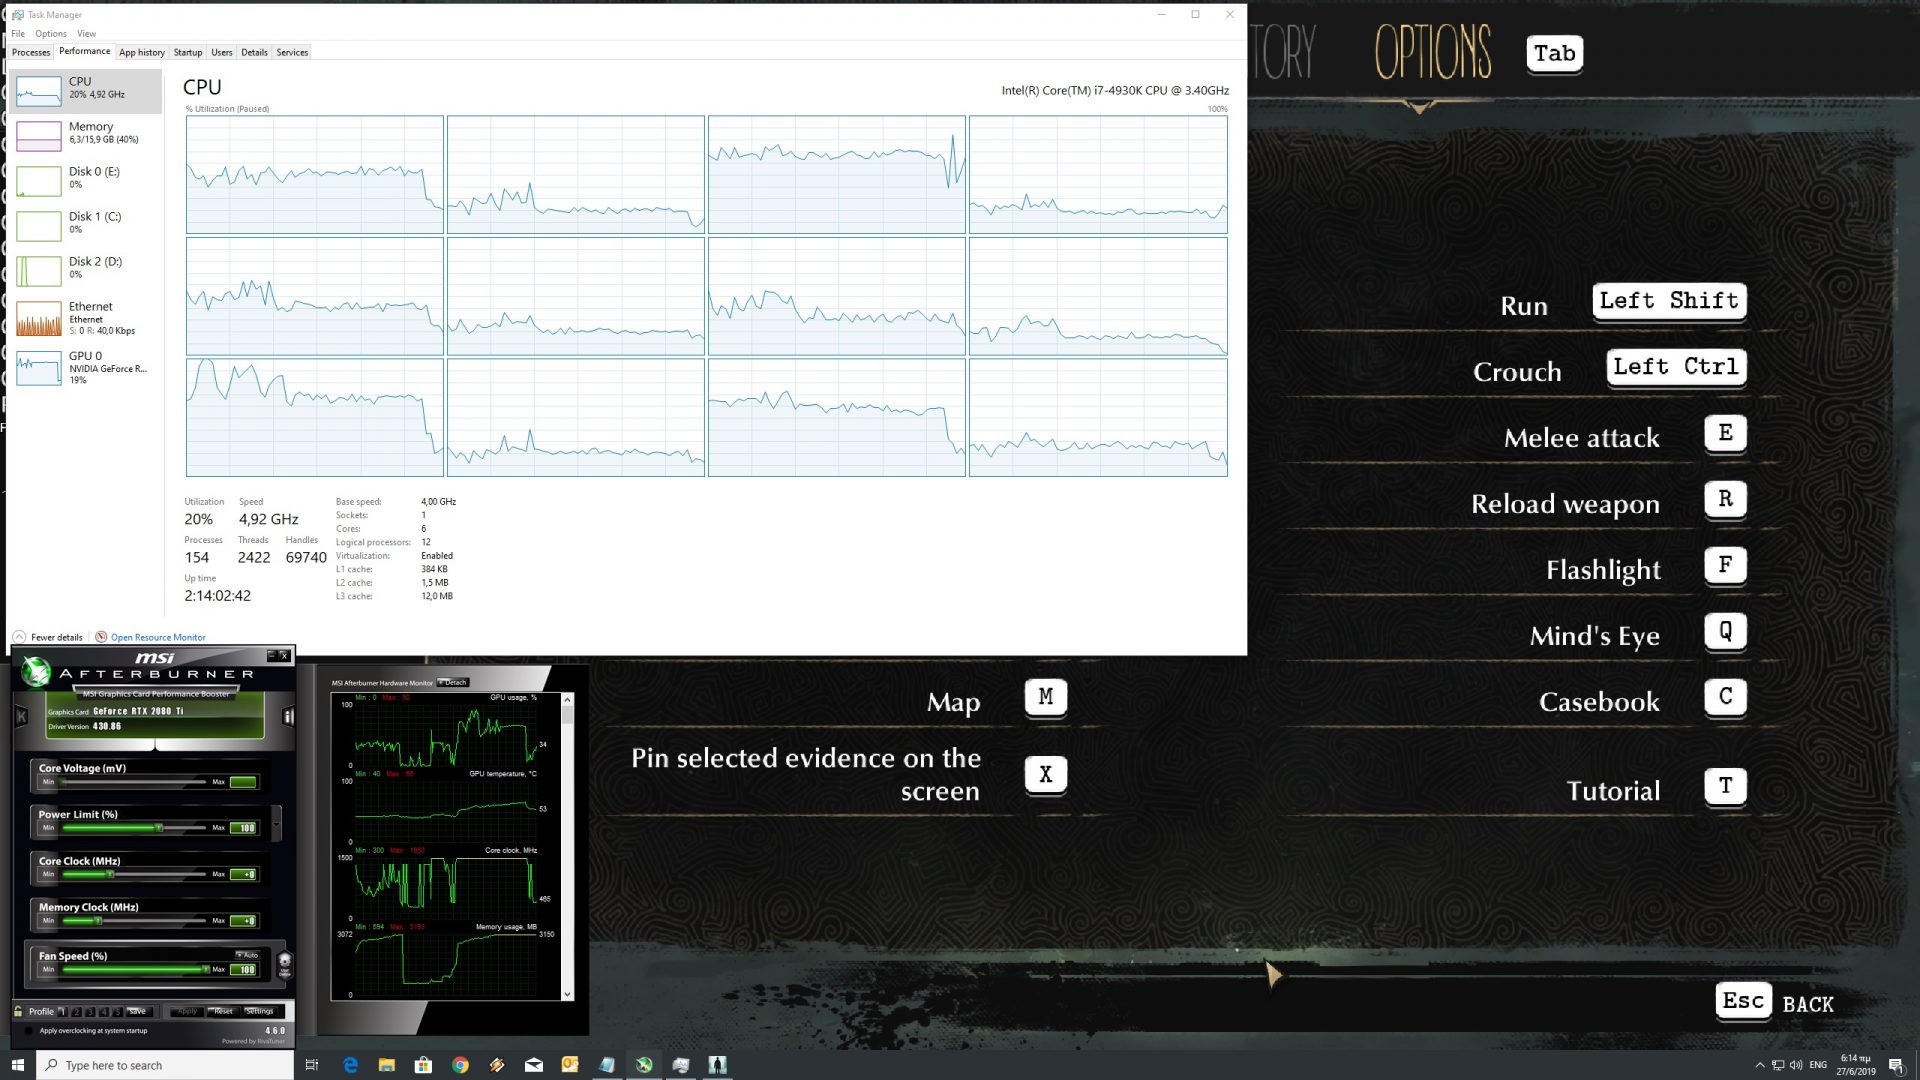
Task: Expand the Power Limit dropdown arrow
Action: pyautogui.click(x=276, y=824)
